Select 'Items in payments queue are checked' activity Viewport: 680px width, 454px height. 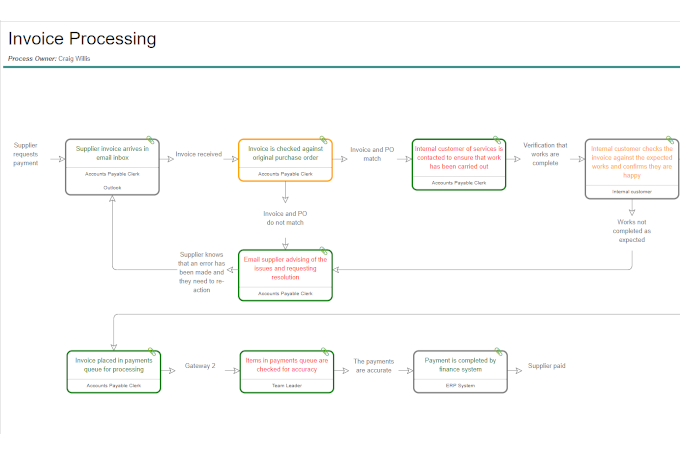pyautogui.click(x=287, y=372)
